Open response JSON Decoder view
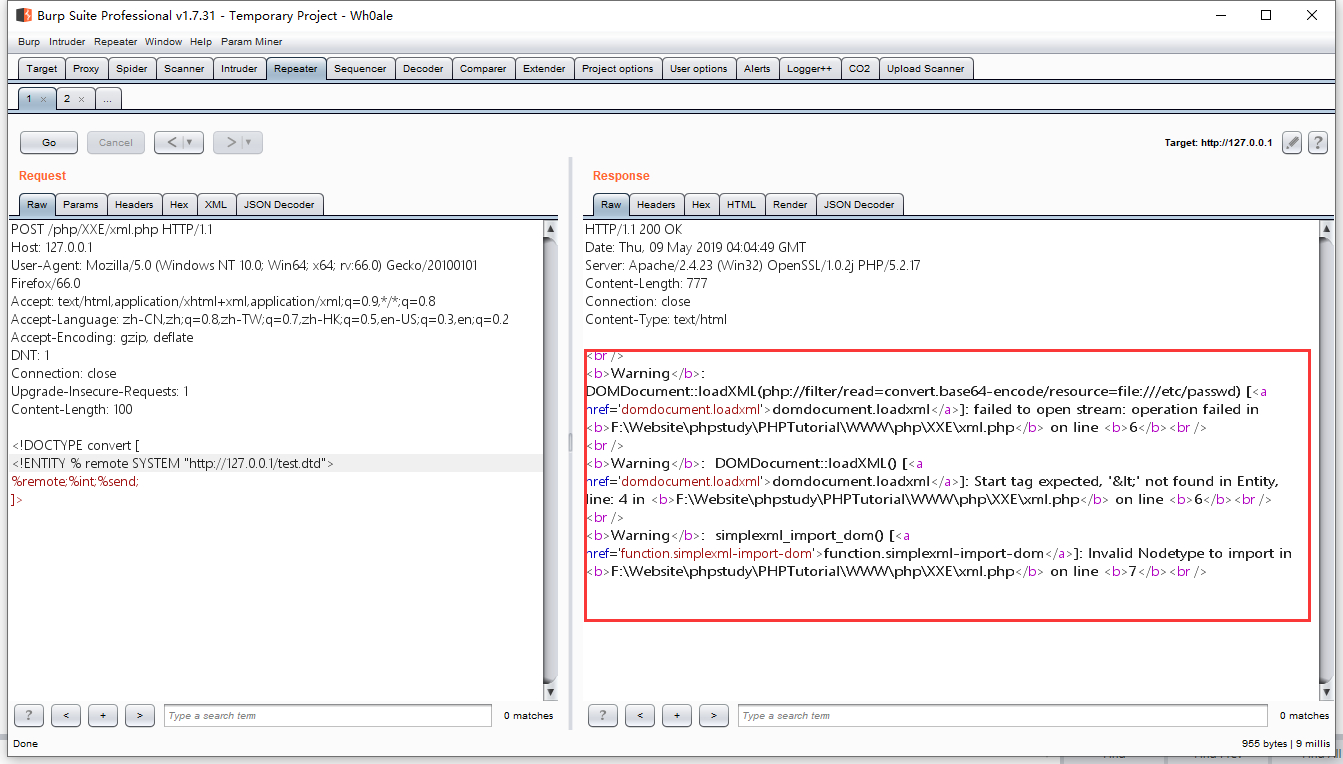The height and width of the screenshot is (764, 1343). pos(860,204)
